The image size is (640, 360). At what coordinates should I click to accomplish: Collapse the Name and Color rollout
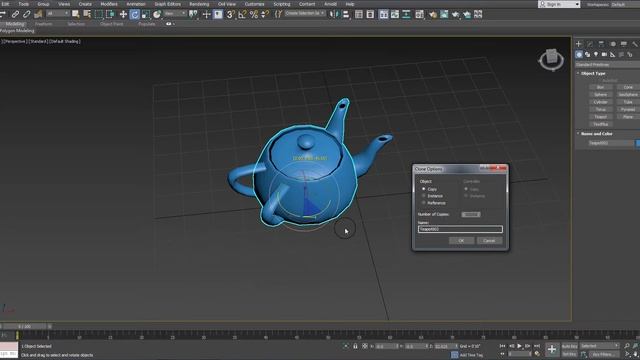[x=596, y=134]
